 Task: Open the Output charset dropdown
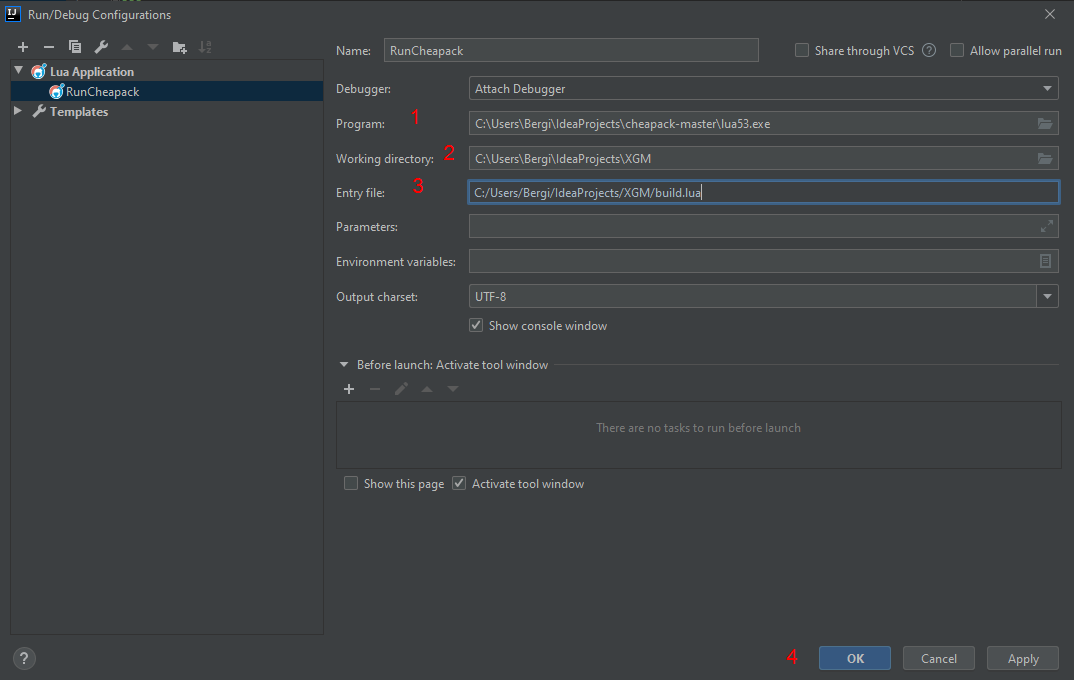[x=1047, y=296]
